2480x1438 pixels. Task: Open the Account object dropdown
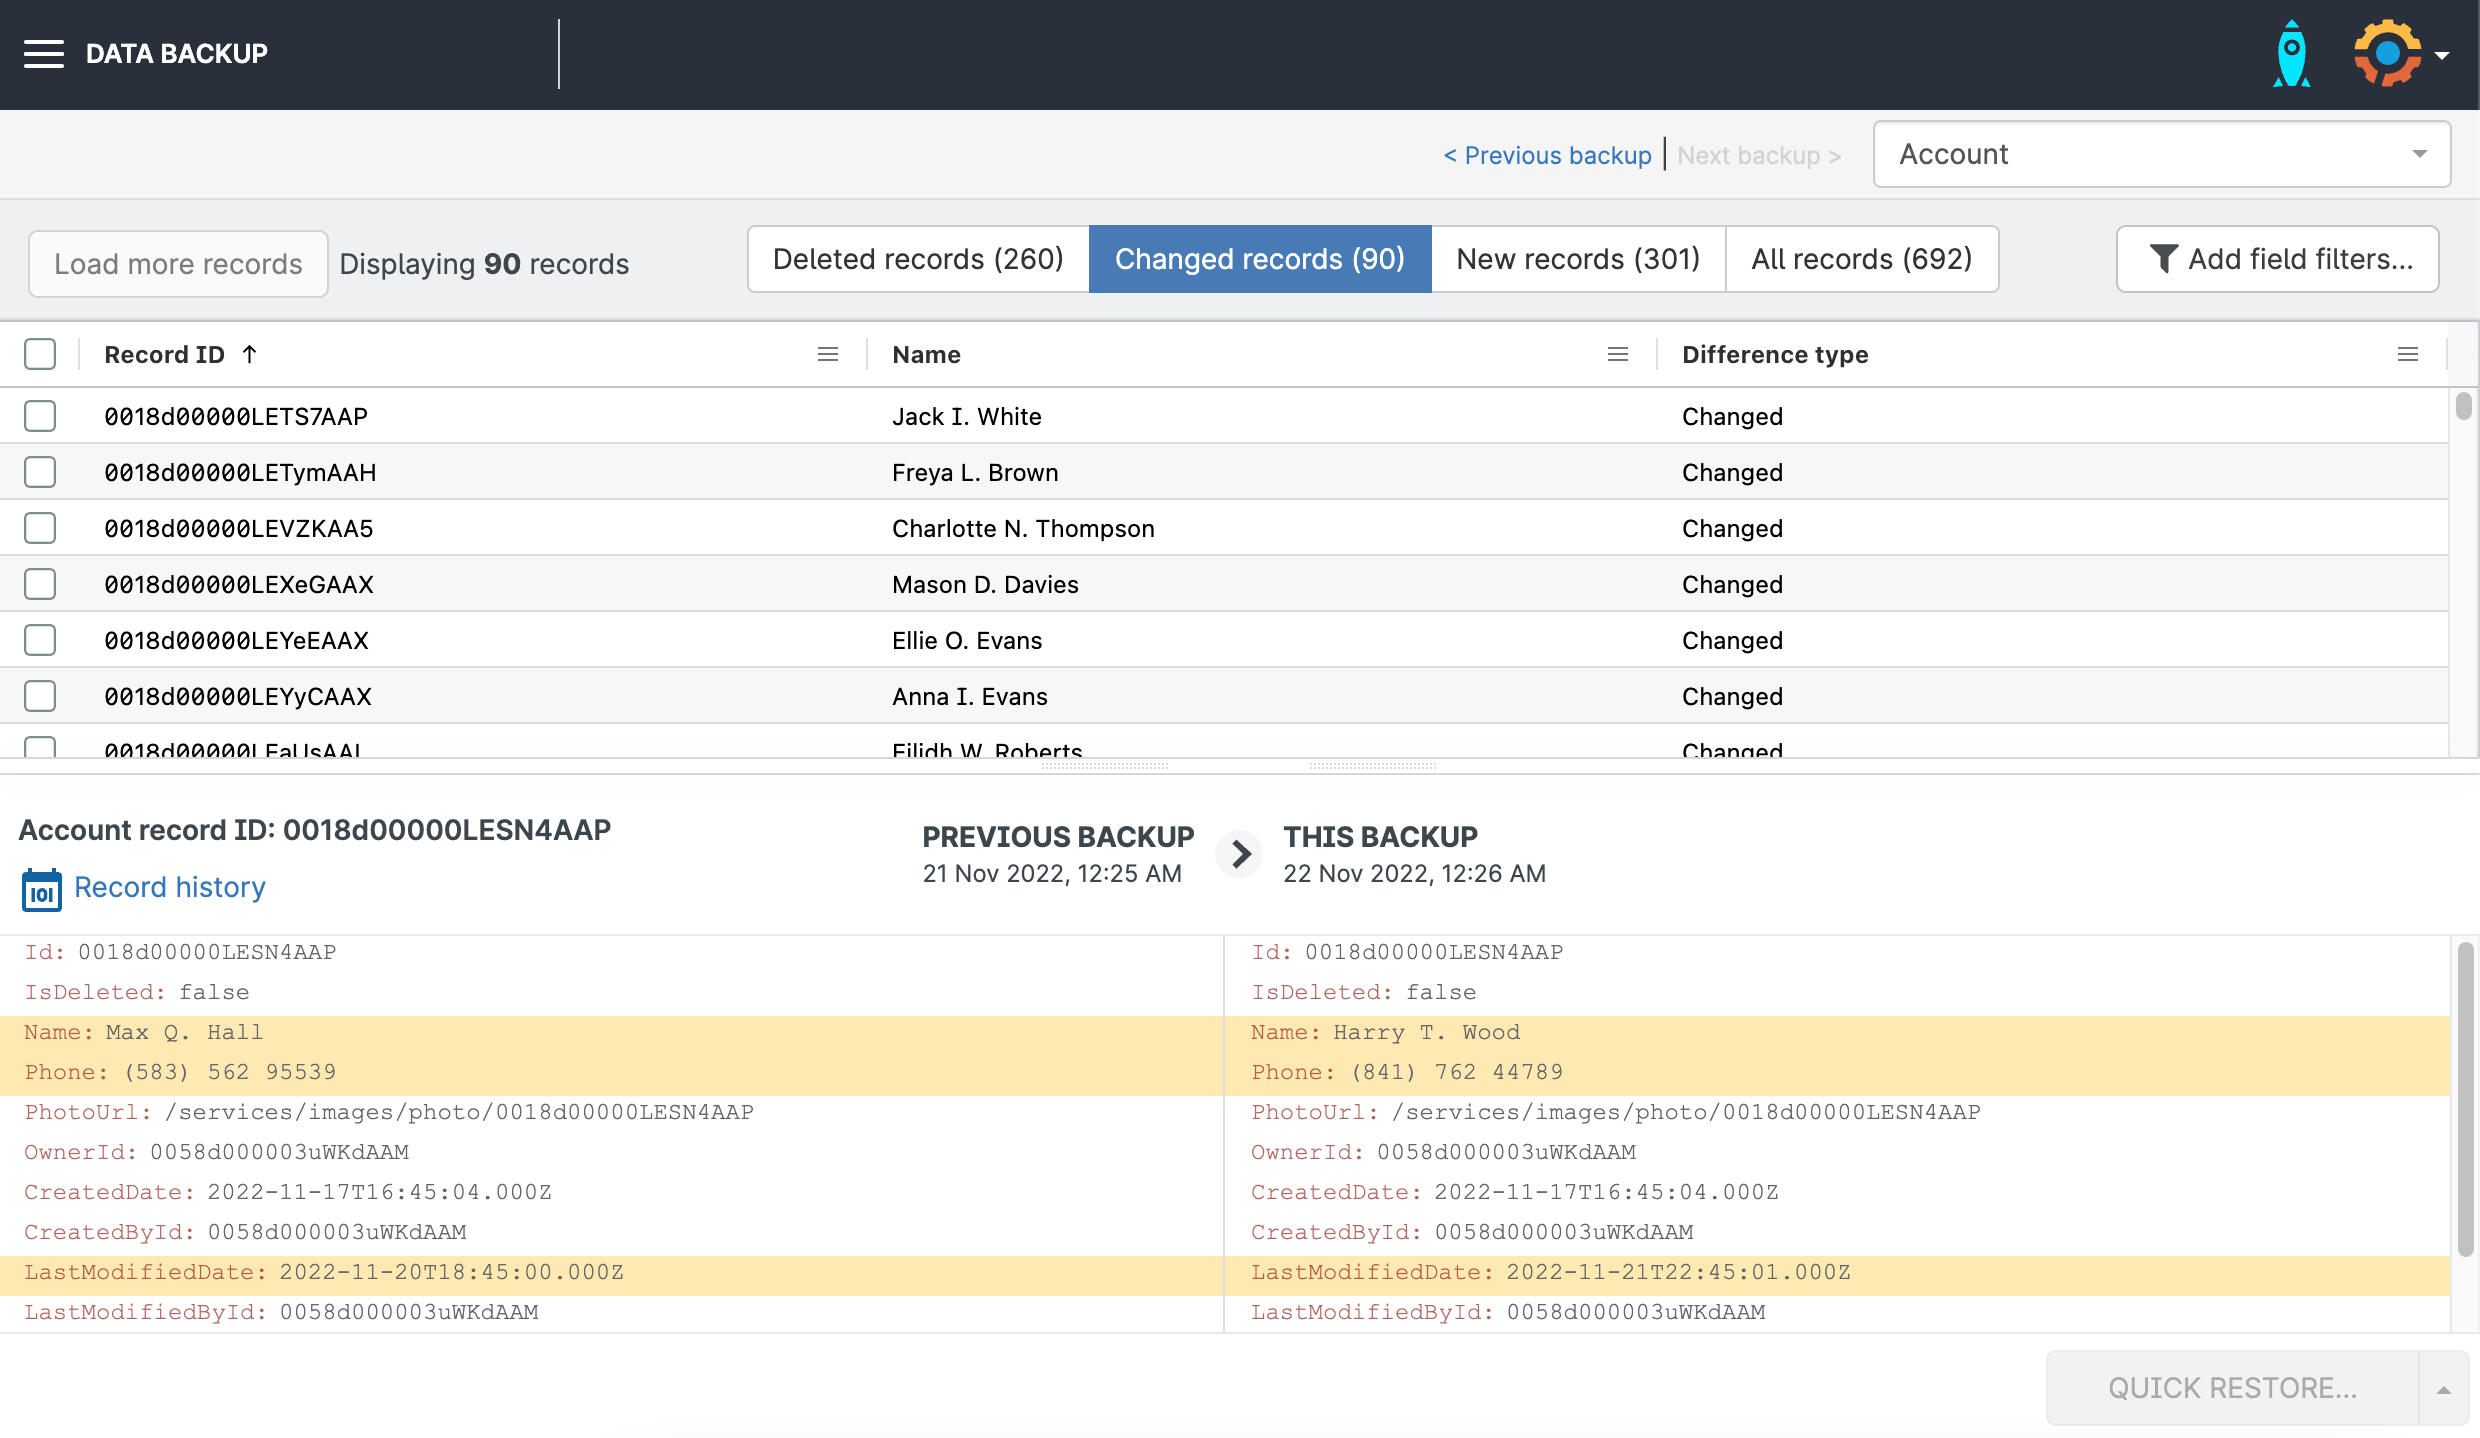pos(2161,155)
